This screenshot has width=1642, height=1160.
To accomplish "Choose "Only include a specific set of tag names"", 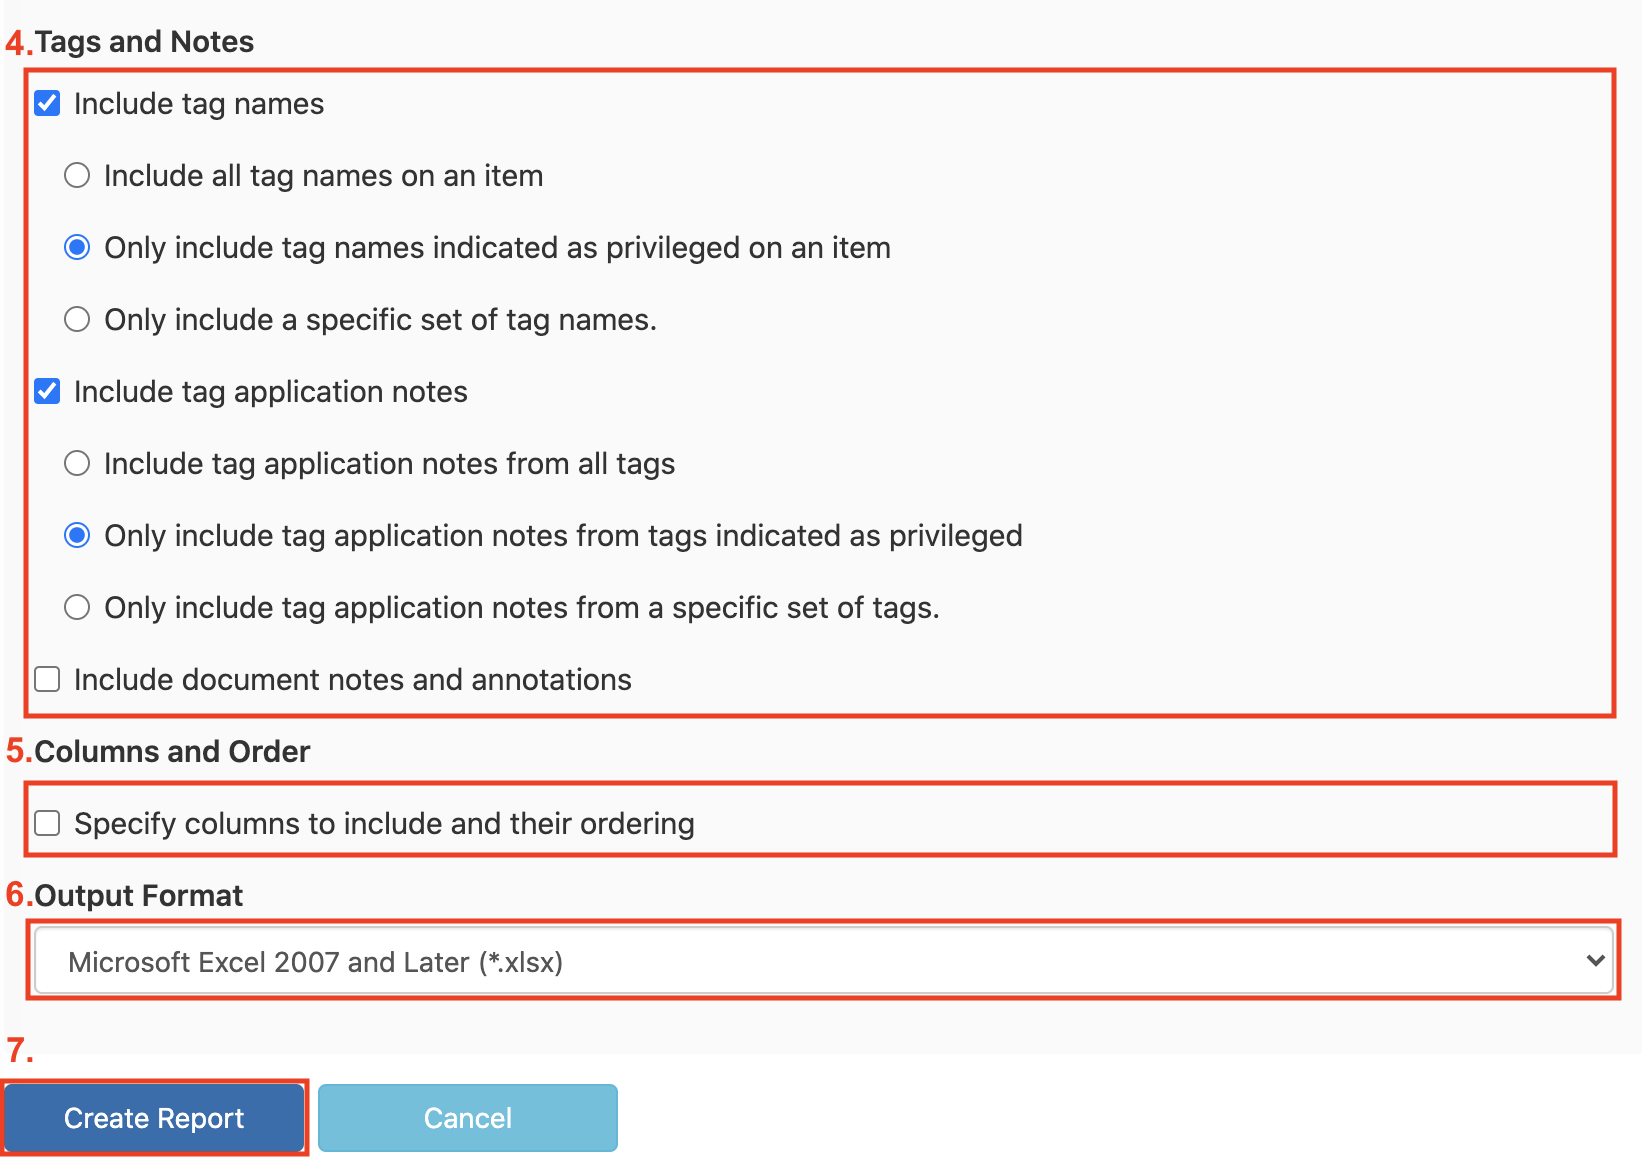I will click(77, 319).
